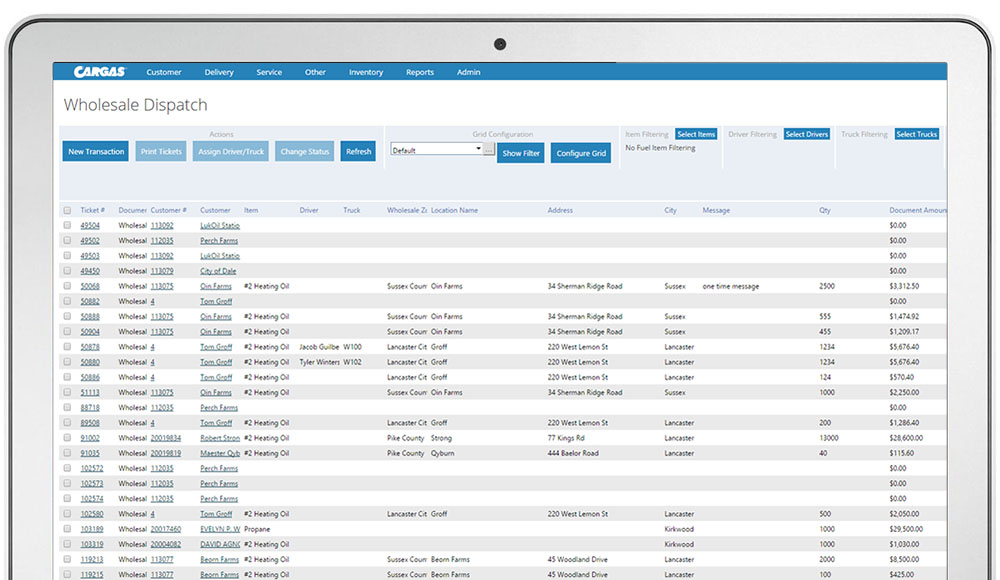The height and width of the screenshot is (580, 1000).
Task: Click the Configure Grid button
Action: coord(581,153)
